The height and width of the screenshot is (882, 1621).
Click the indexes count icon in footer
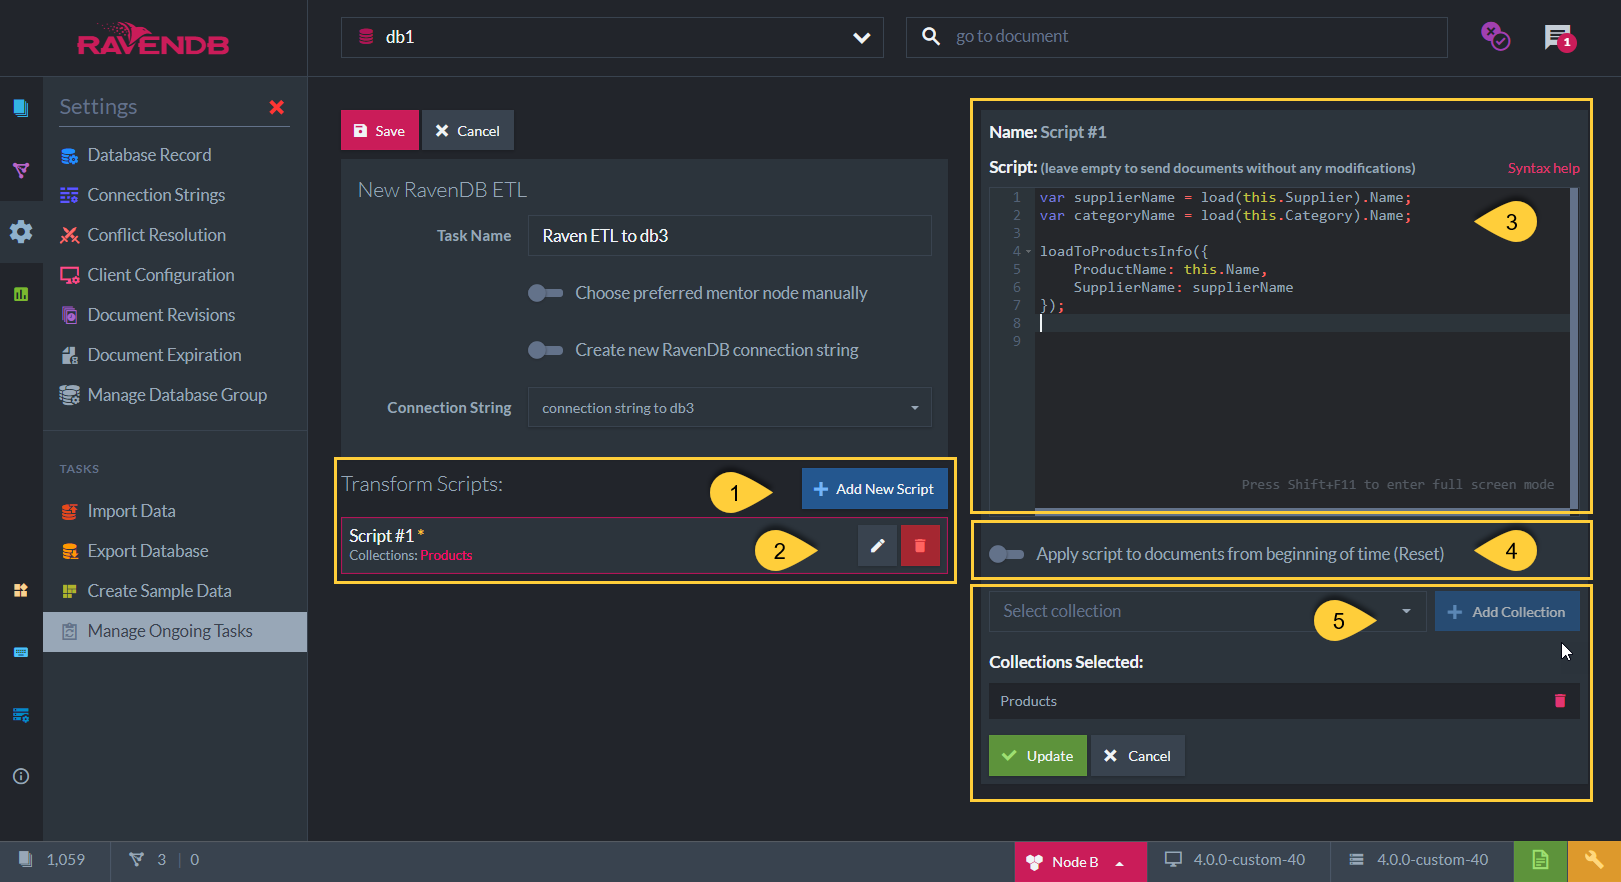137,860
